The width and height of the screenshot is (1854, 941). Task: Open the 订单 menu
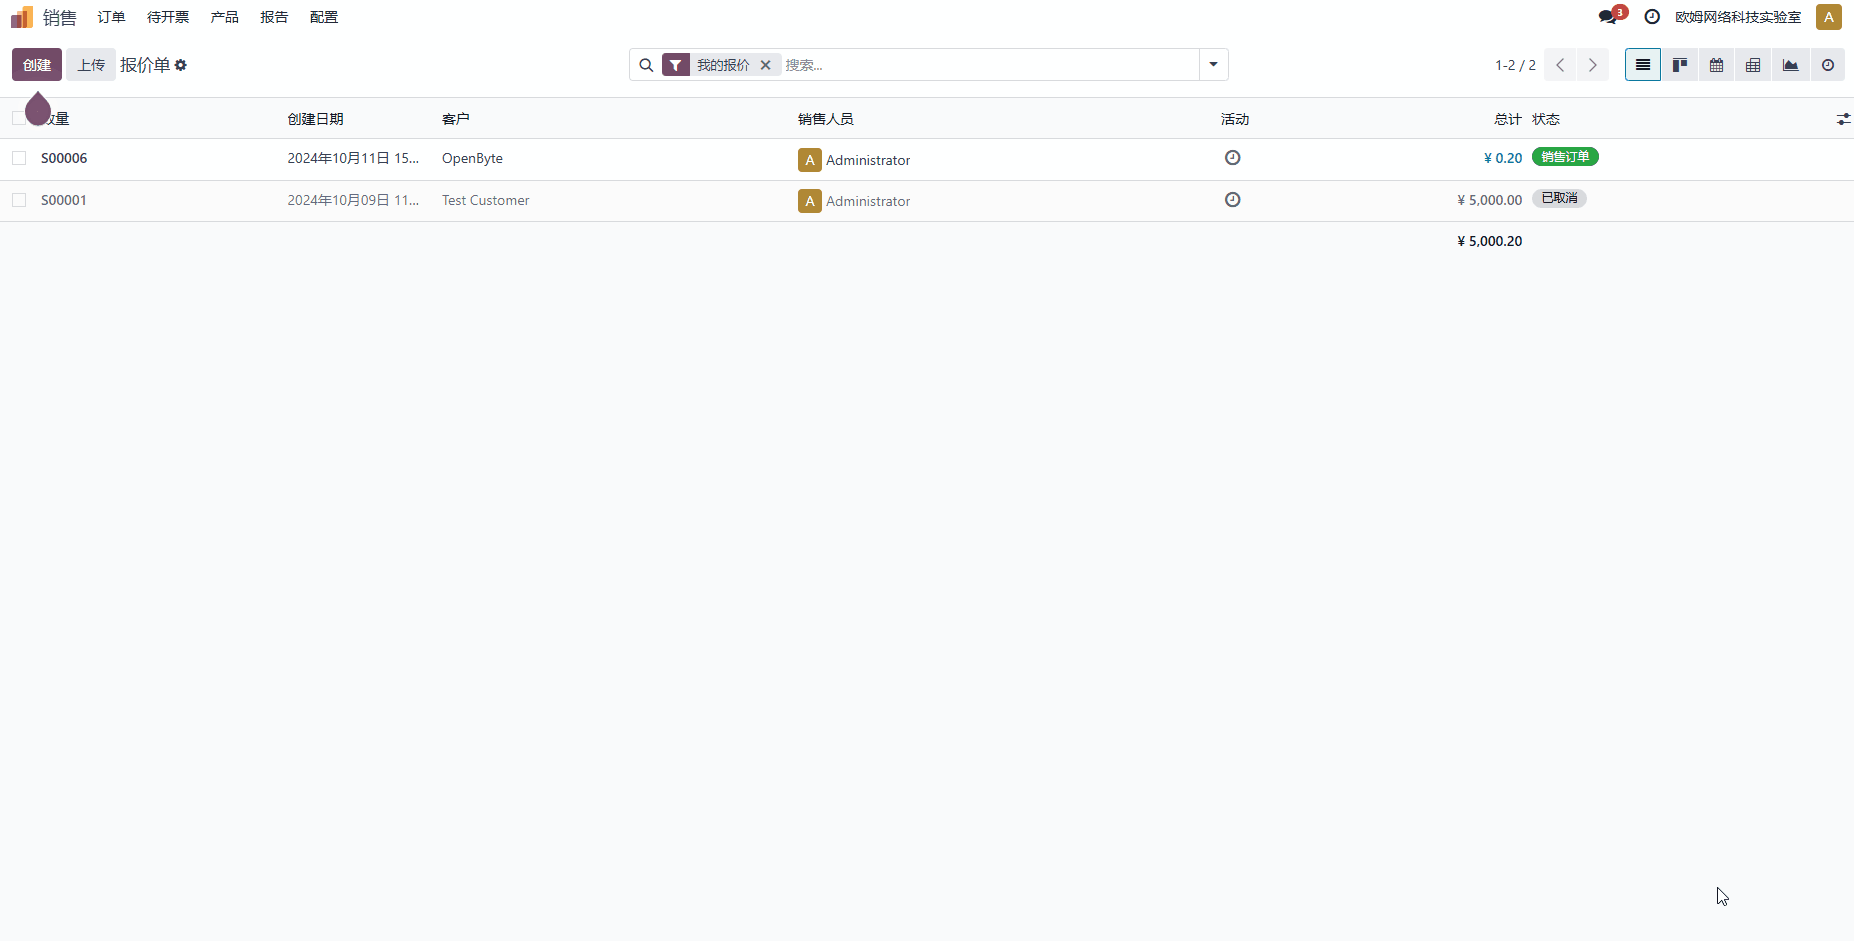point(111,17)
